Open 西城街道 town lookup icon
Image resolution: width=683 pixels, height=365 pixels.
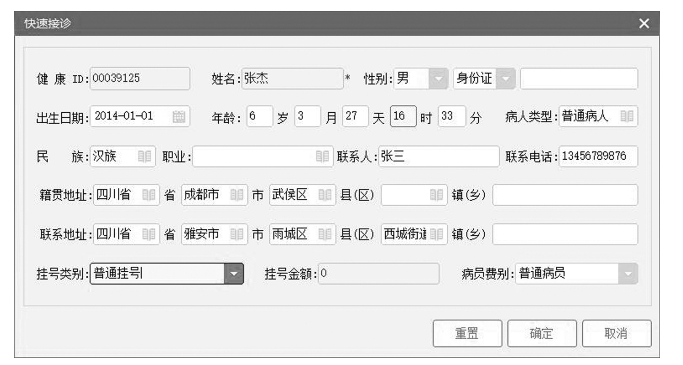(x=436, y=234)
